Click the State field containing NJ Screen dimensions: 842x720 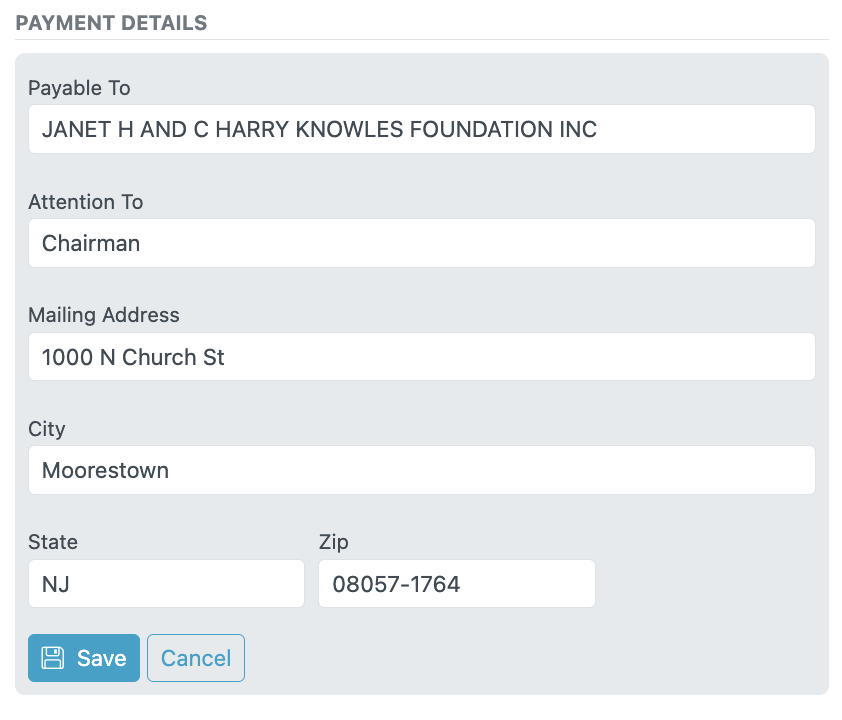[166, 584]
